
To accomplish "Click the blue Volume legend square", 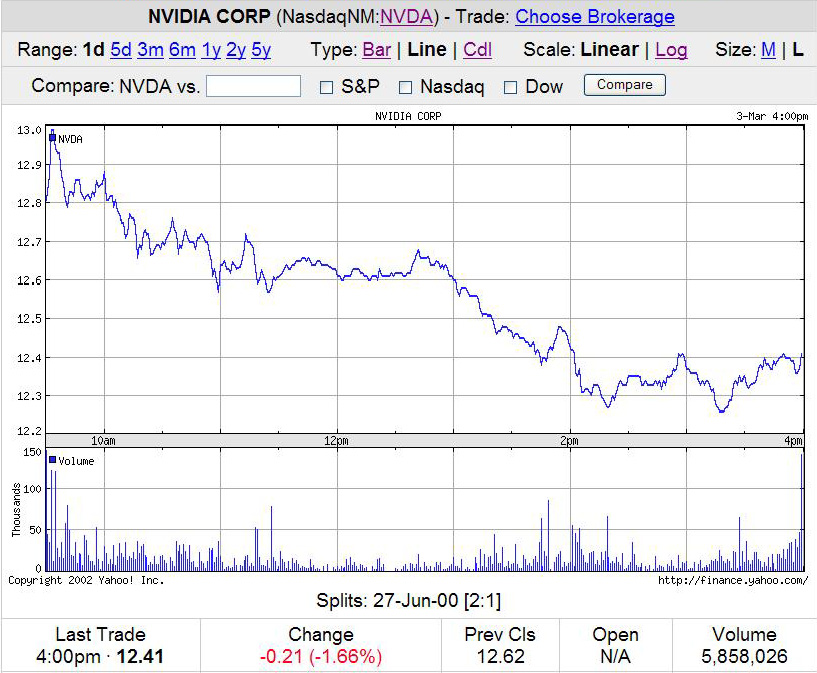I will tap(52, 460).
